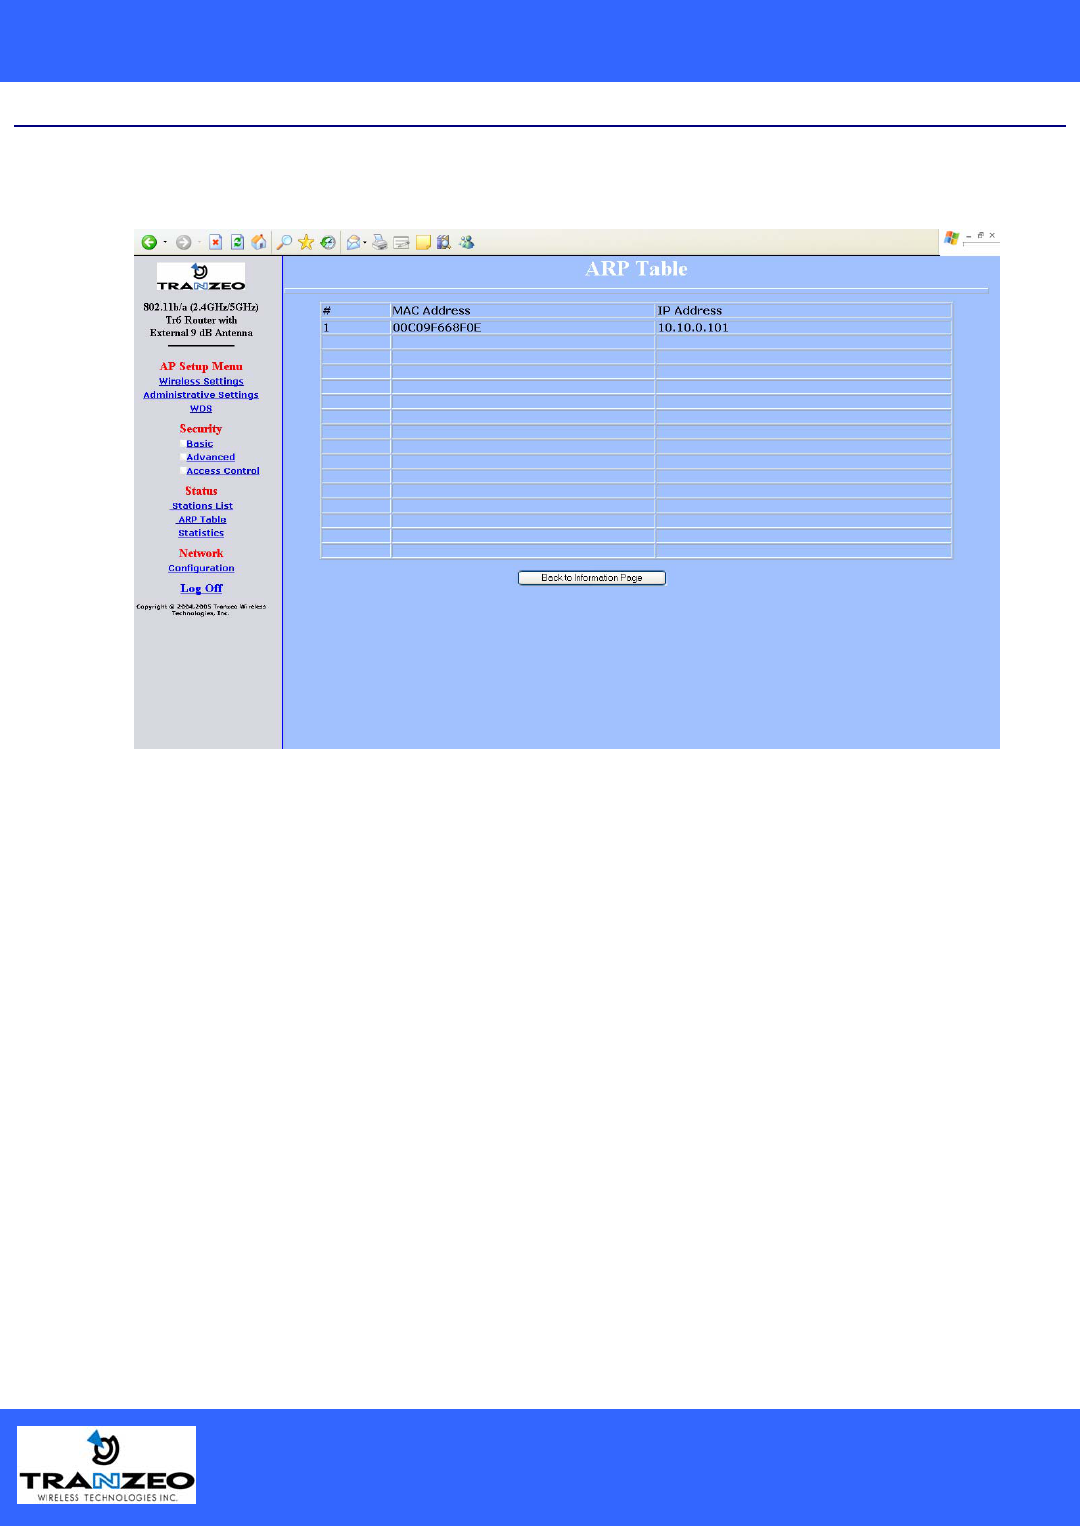Open the Stations List link
1080x1526 pixels.
click(x=202, y=506)
